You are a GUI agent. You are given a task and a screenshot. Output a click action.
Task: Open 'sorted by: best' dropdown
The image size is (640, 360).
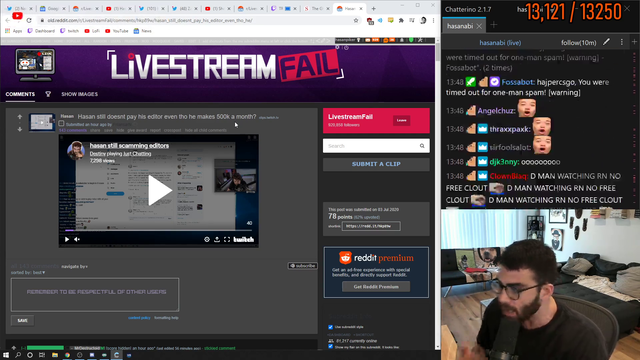click(x=28, y=272)
